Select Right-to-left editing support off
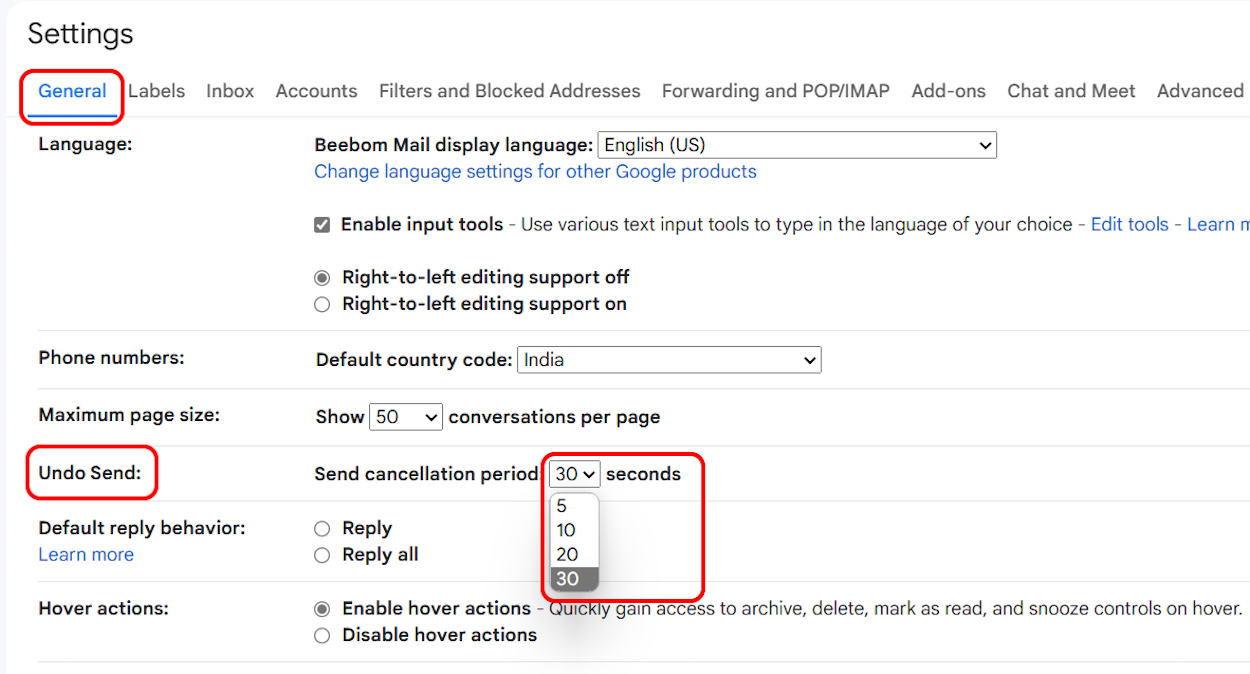Viewport: 1250px width, 674px height. (x=322, y=278)
